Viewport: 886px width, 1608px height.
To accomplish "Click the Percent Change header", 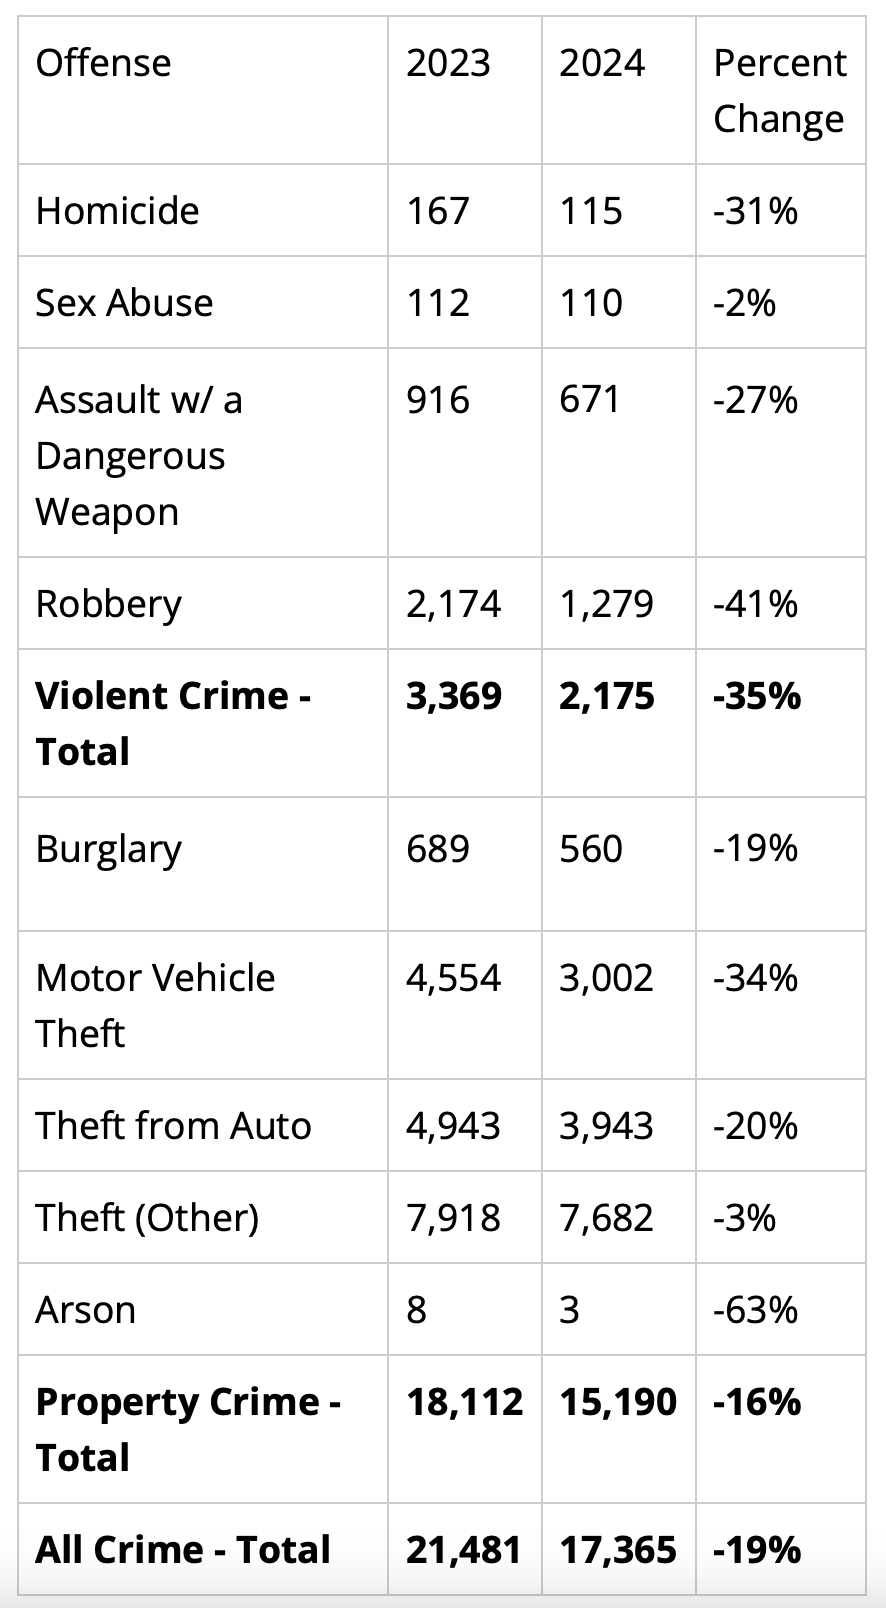I will [x=780, y=90].
